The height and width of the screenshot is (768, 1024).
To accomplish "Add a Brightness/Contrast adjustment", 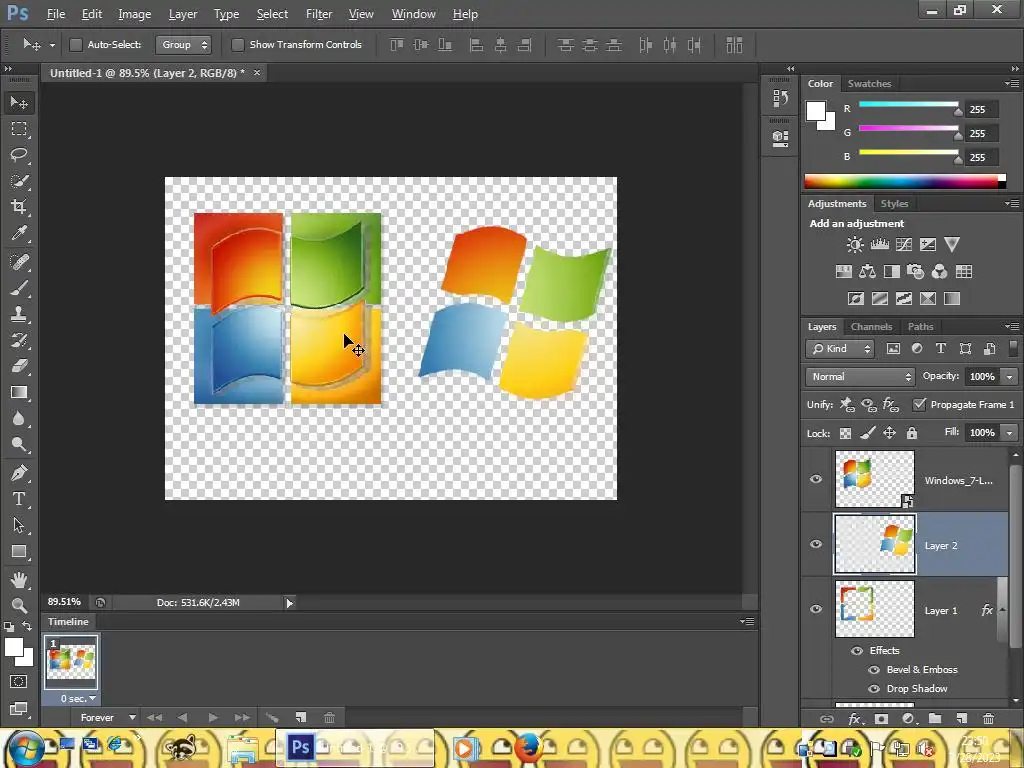I will click(x=855, y=245).
